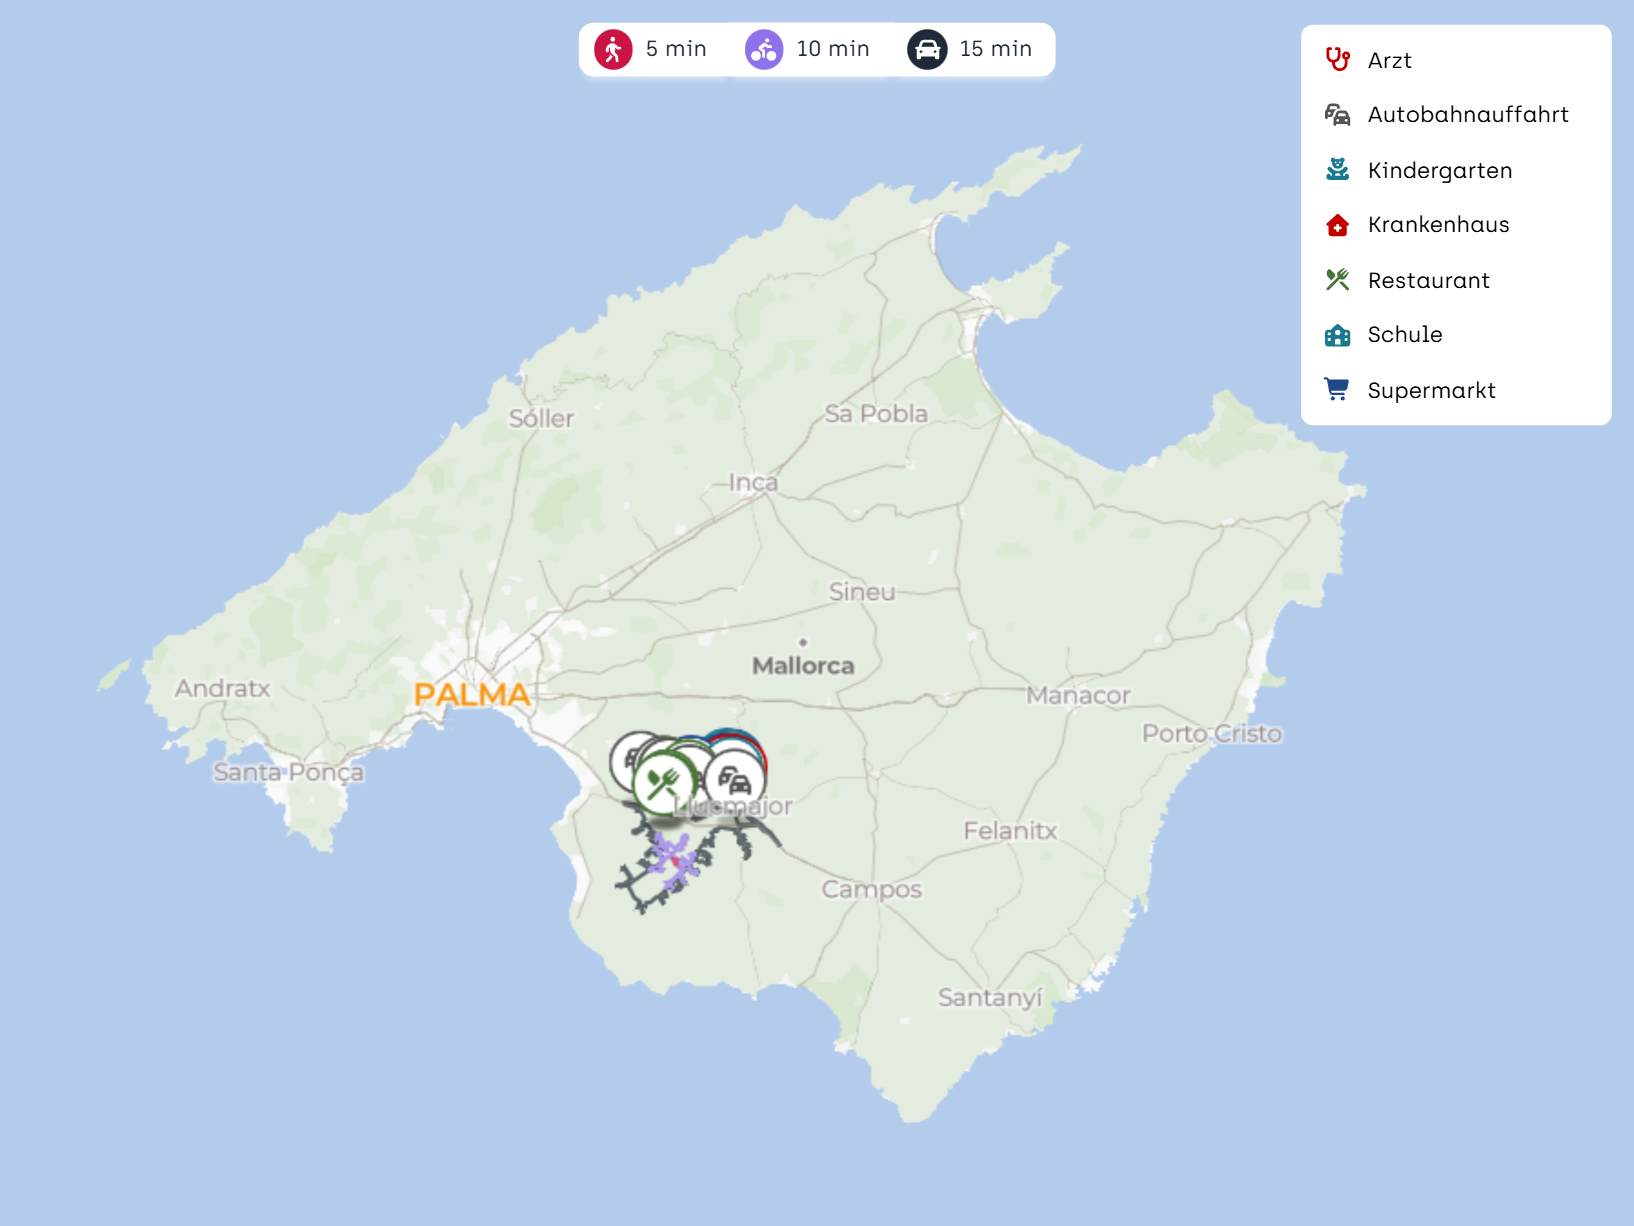Open the fully visible highway marker above Llucmajor
Screen dimensions: 1634x1226
tap(735, 780)
